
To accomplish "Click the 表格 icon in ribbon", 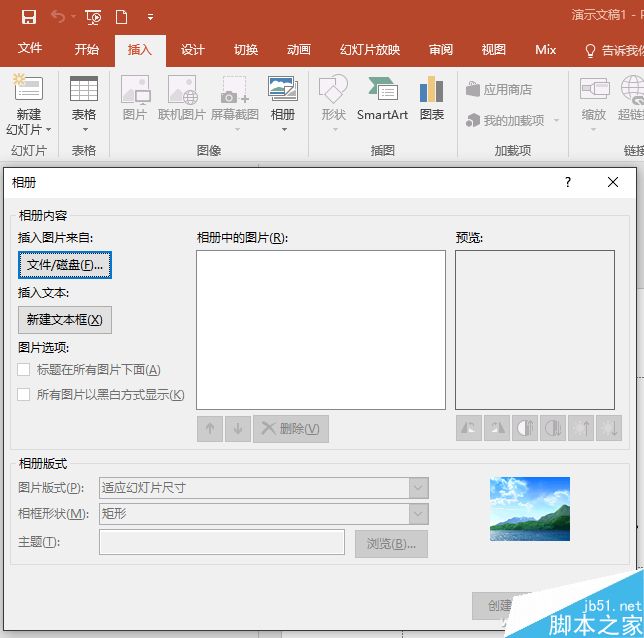I will click(x=84, y=89).
